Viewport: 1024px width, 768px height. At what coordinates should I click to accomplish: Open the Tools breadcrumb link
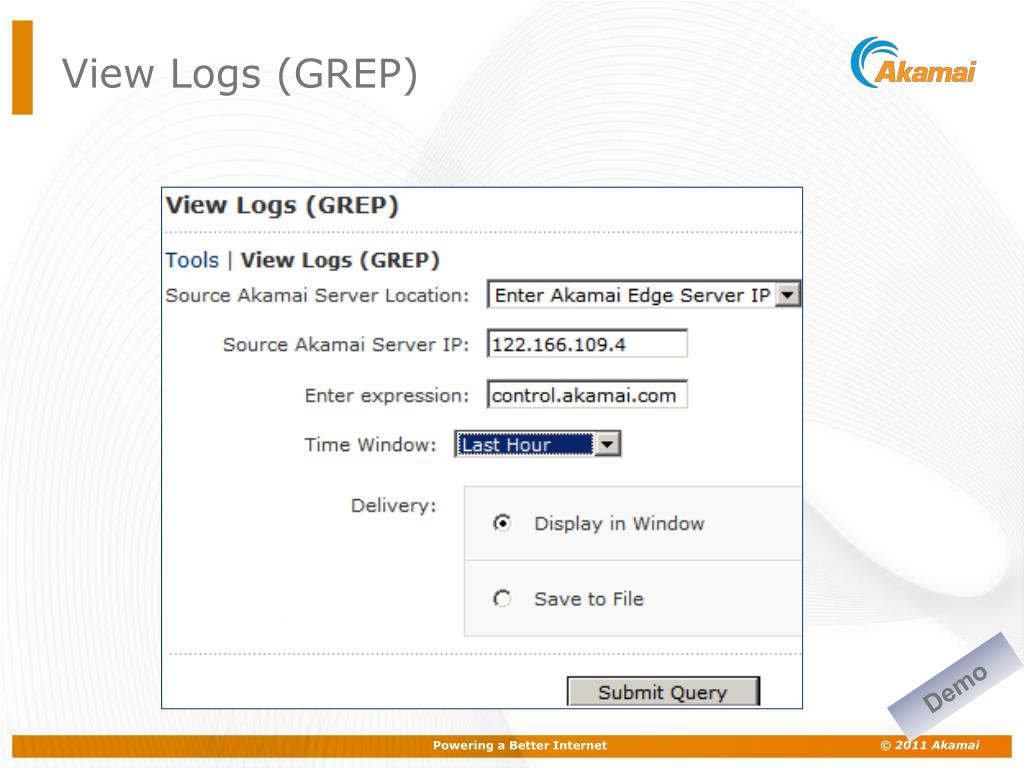192,260
